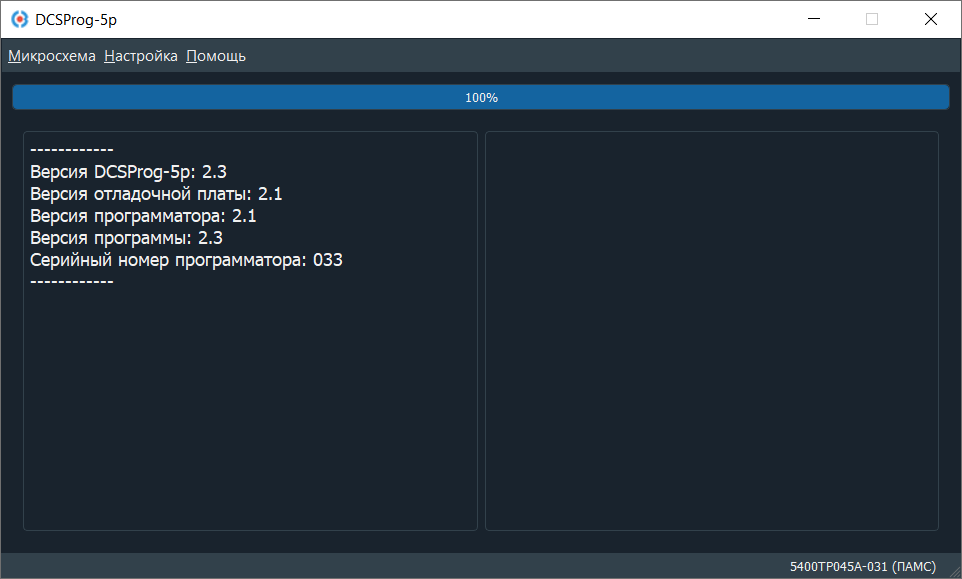The width and height of the screenshot is (962, 579).
Task: Click 'Серийный номер программатора: 033' line
Action: [x=186, y=260]
